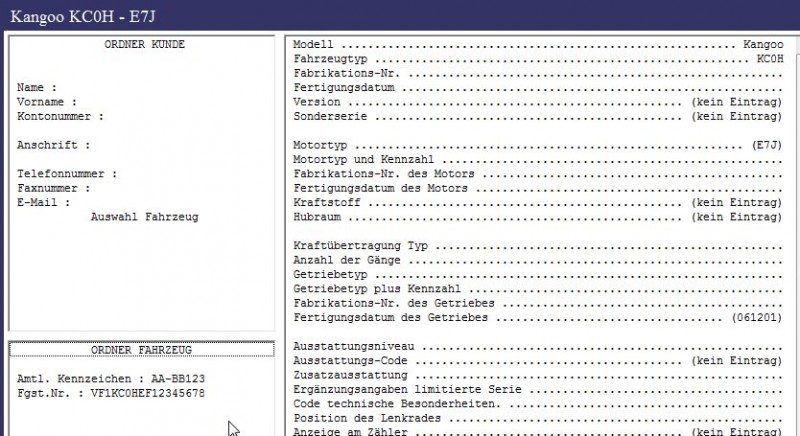Click the Amtl. Kennzeichen AA-BB123 line
This screenshot has height=436, width=800.
(x=111, y=379)
